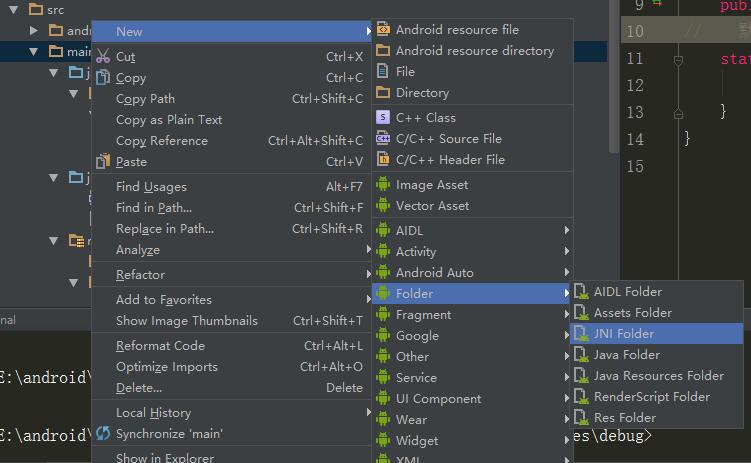Click the AIDL Folder icon
Image resolution: width=751 pixels, height=463 pixels.
click(x=581, y=292)
